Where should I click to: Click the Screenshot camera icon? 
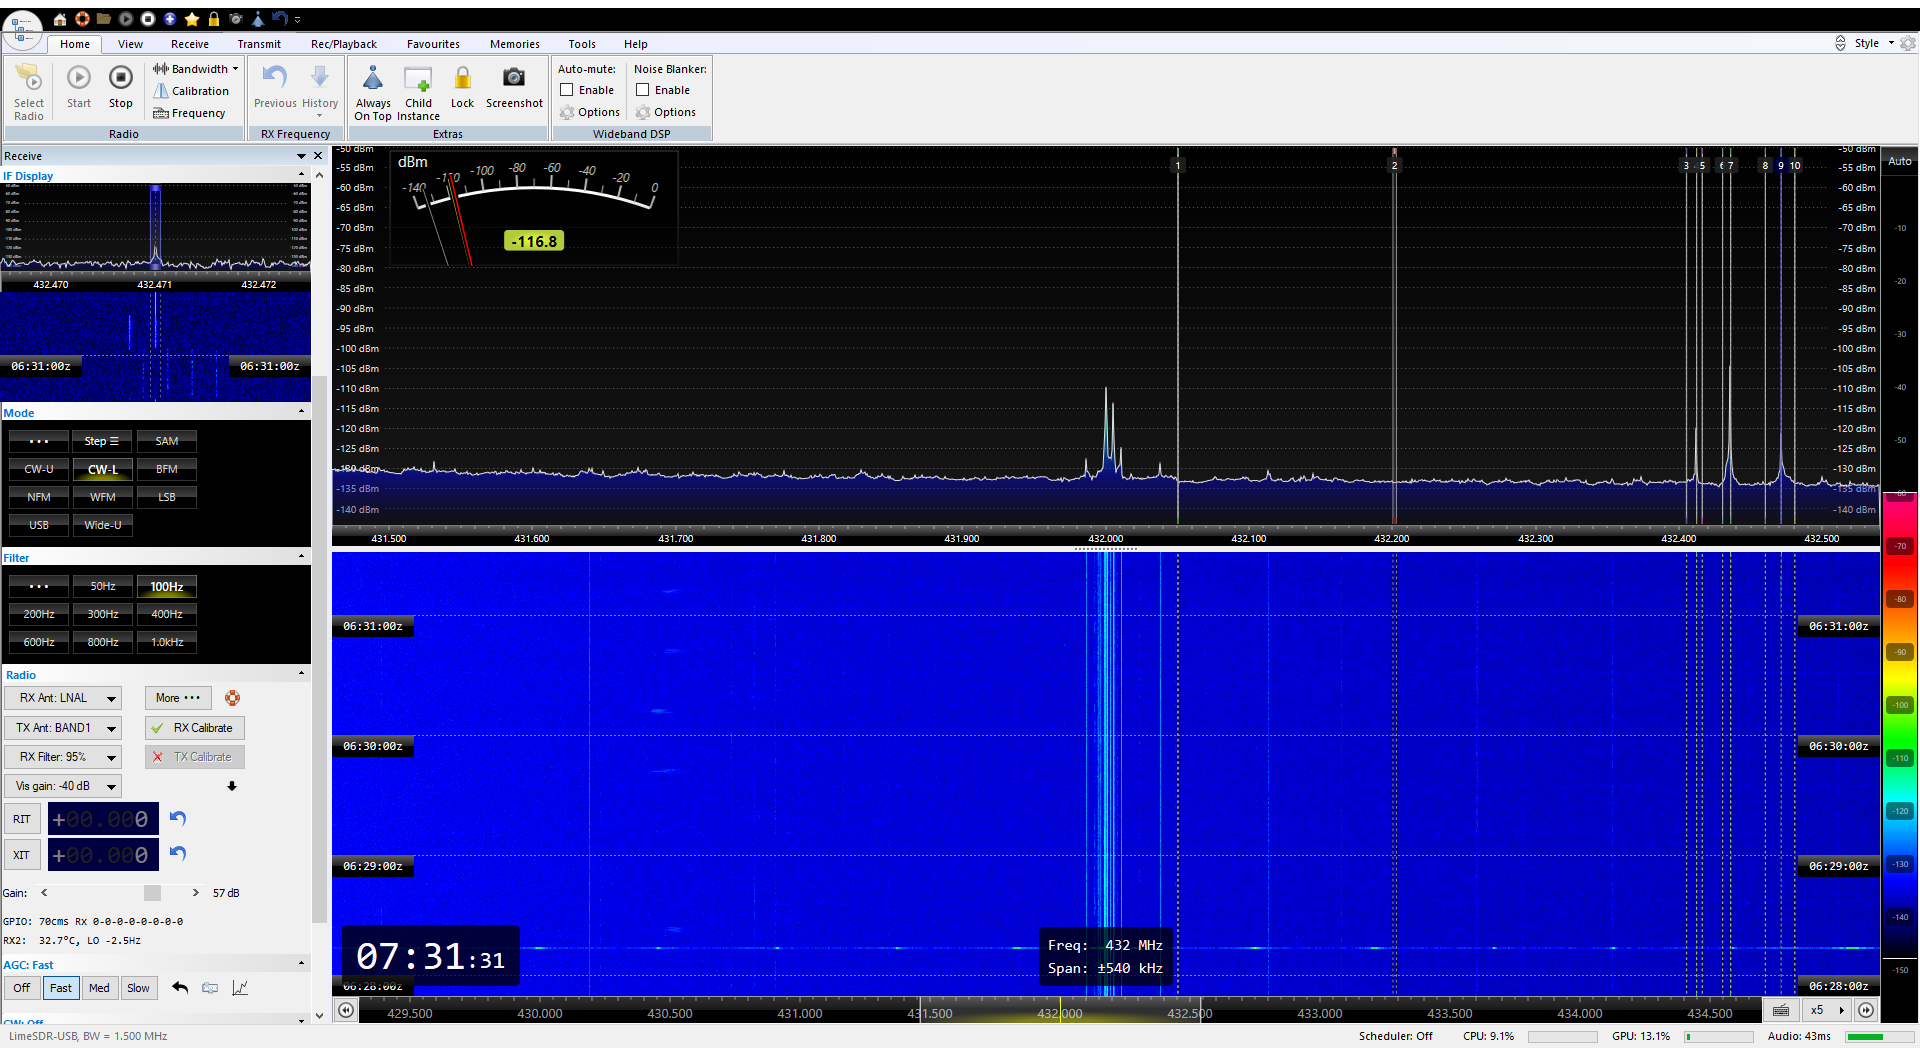tap(514, 78)
